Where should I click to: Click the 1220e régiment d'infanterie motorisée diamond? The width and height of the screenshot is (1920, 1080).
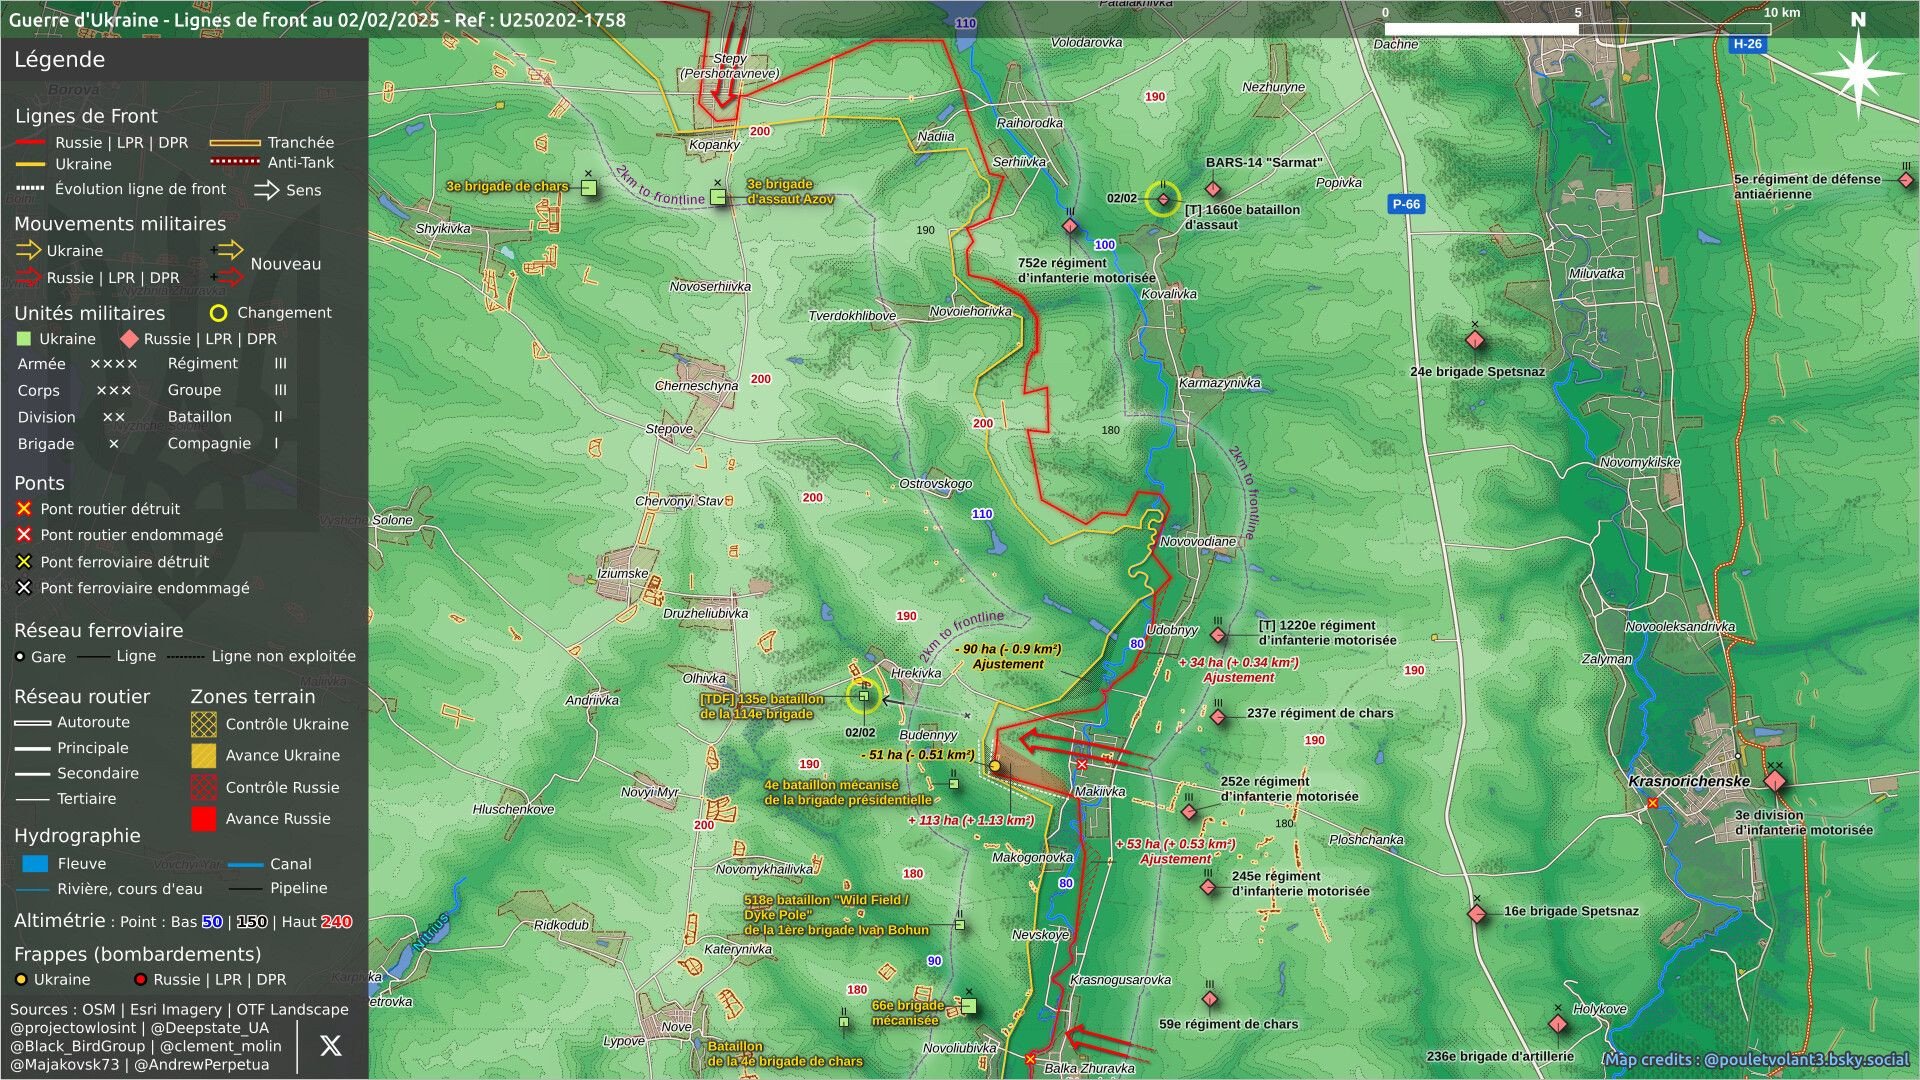1218,634
